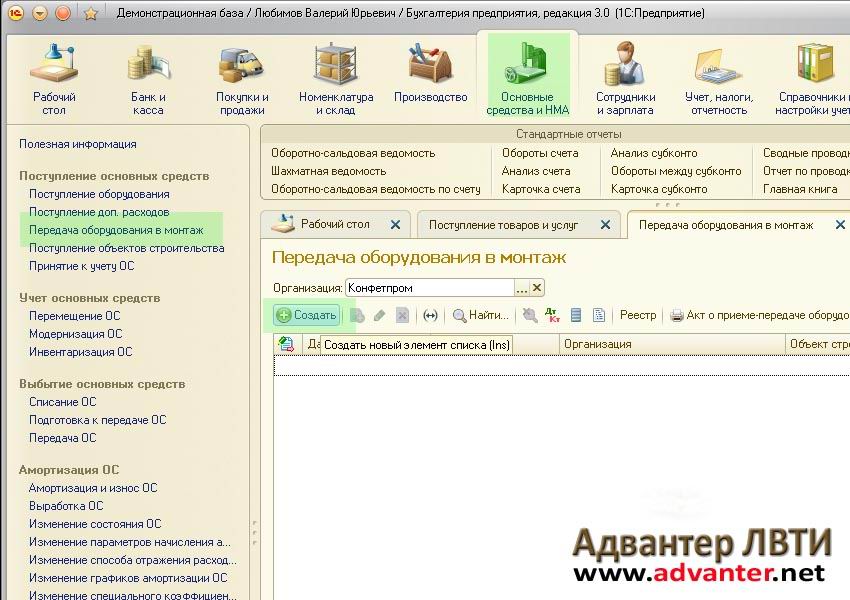Click the Дт/Кт postings icon

point(552,315)
